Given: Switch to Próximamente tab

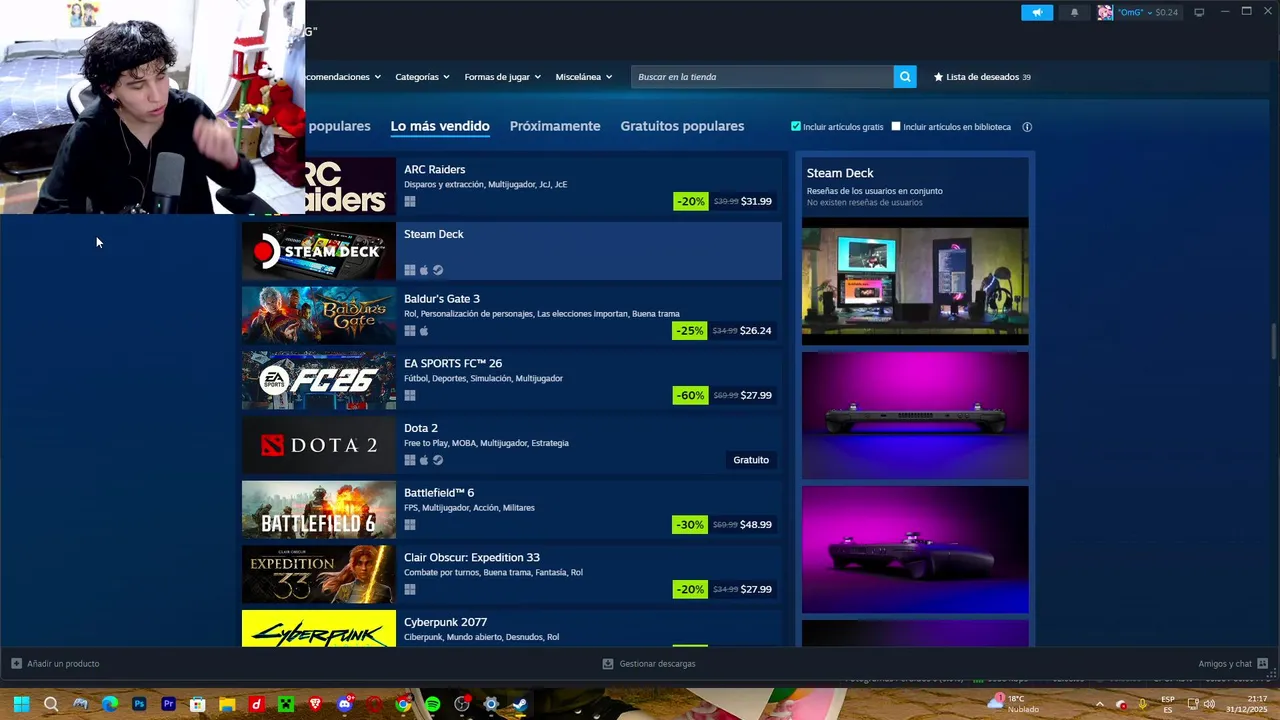Looking at the screenshot, I should (555, 126).
